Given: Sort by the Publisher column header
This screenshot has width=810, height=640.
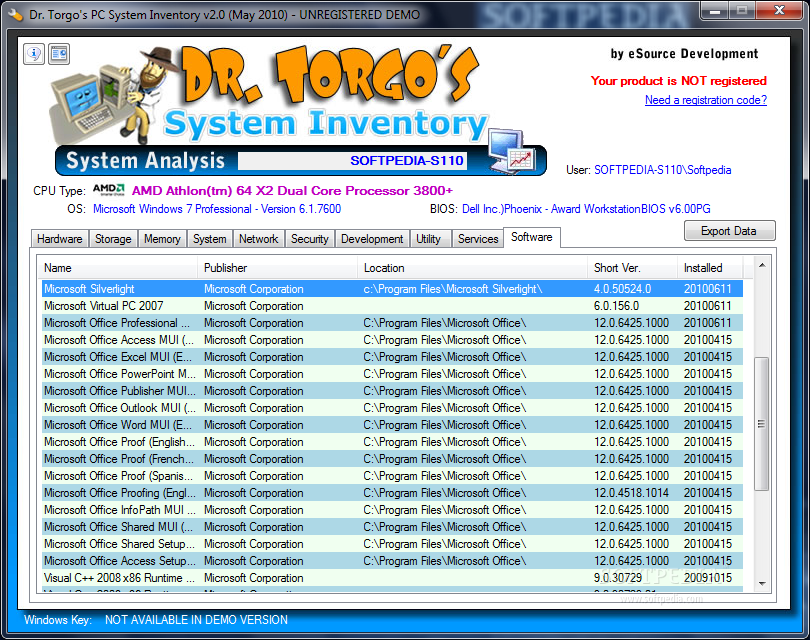Looking at the screenshot, I should (278, 268).
